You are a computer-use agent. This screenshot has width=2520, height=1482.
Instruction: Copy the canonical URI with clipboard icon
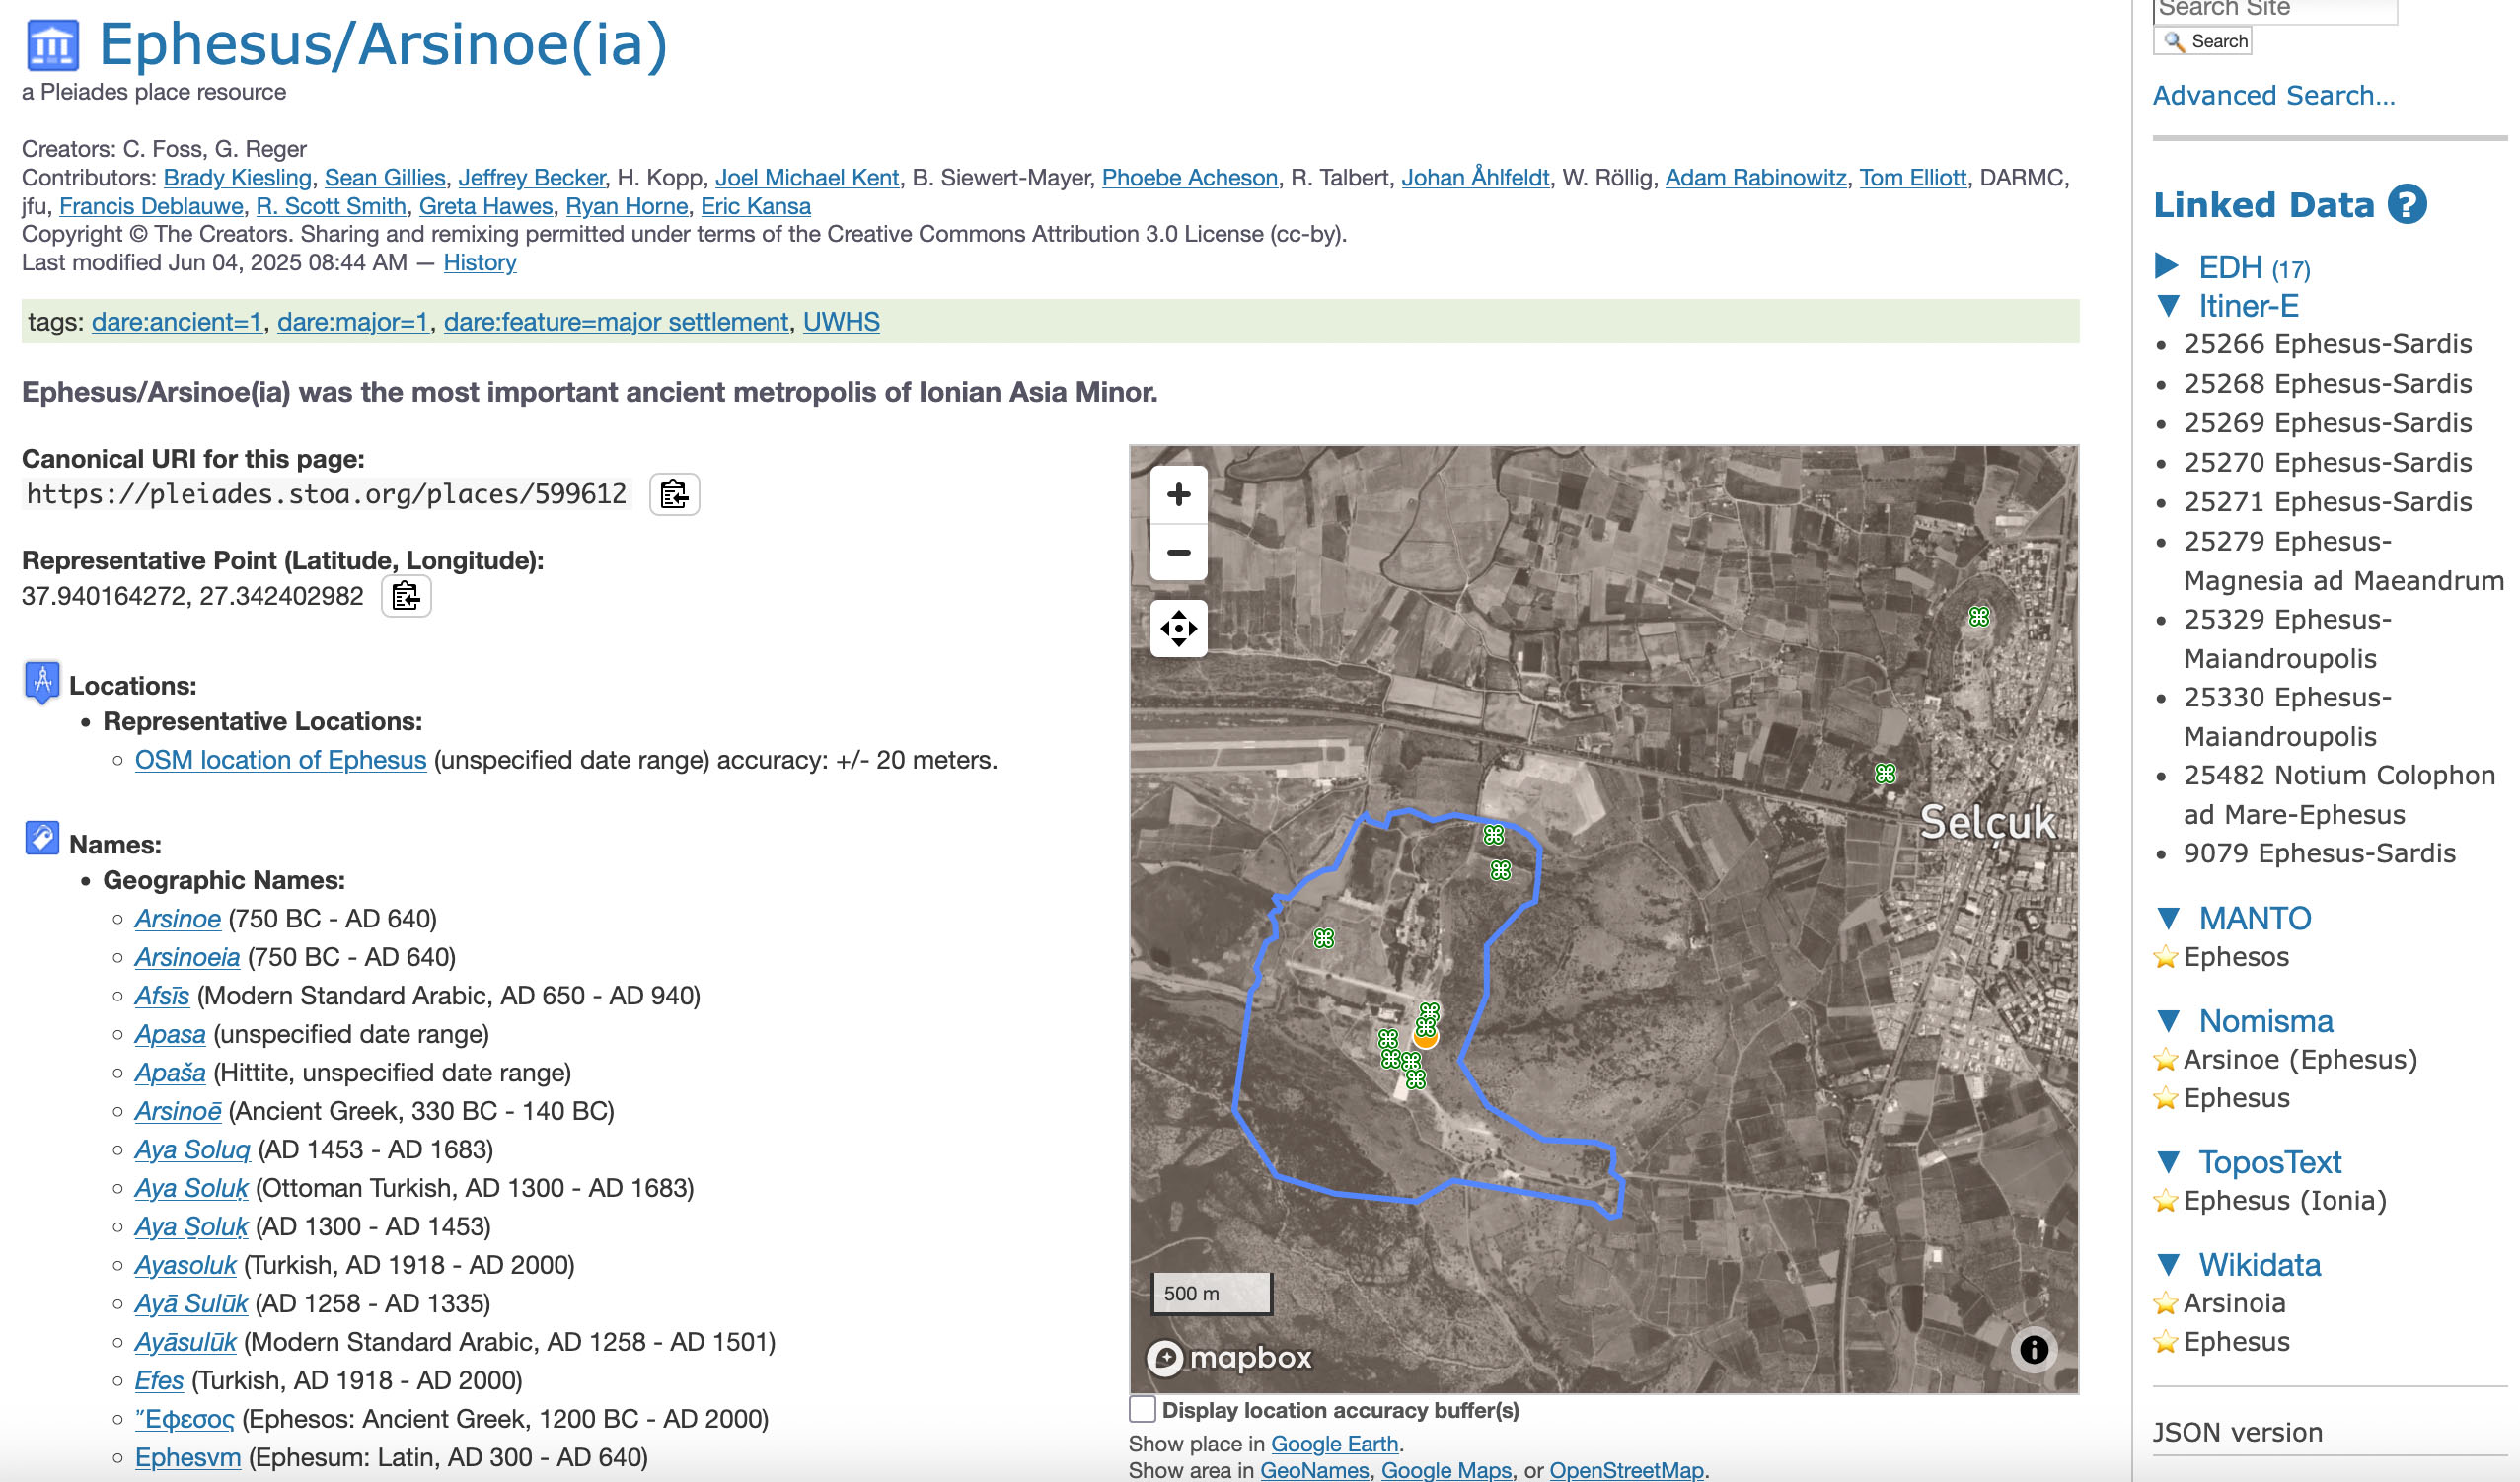(x=674, y=494)
